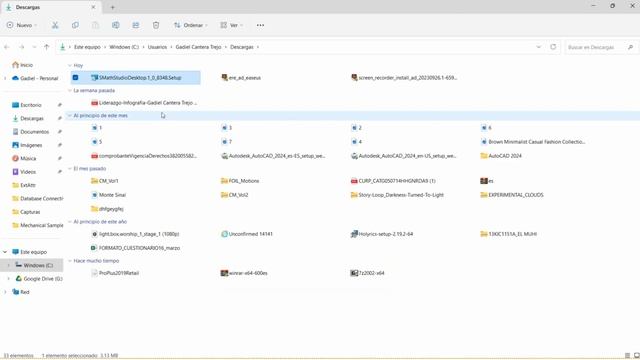Open Documentos in navigation pane
640x360 pixels.
coord(31,132)
